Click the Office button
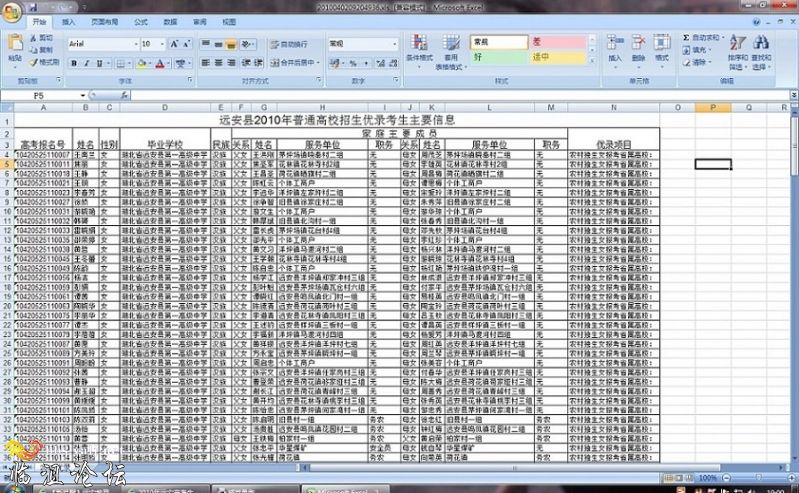This screenshot has width=799, height=493. (x=12, y=10)
